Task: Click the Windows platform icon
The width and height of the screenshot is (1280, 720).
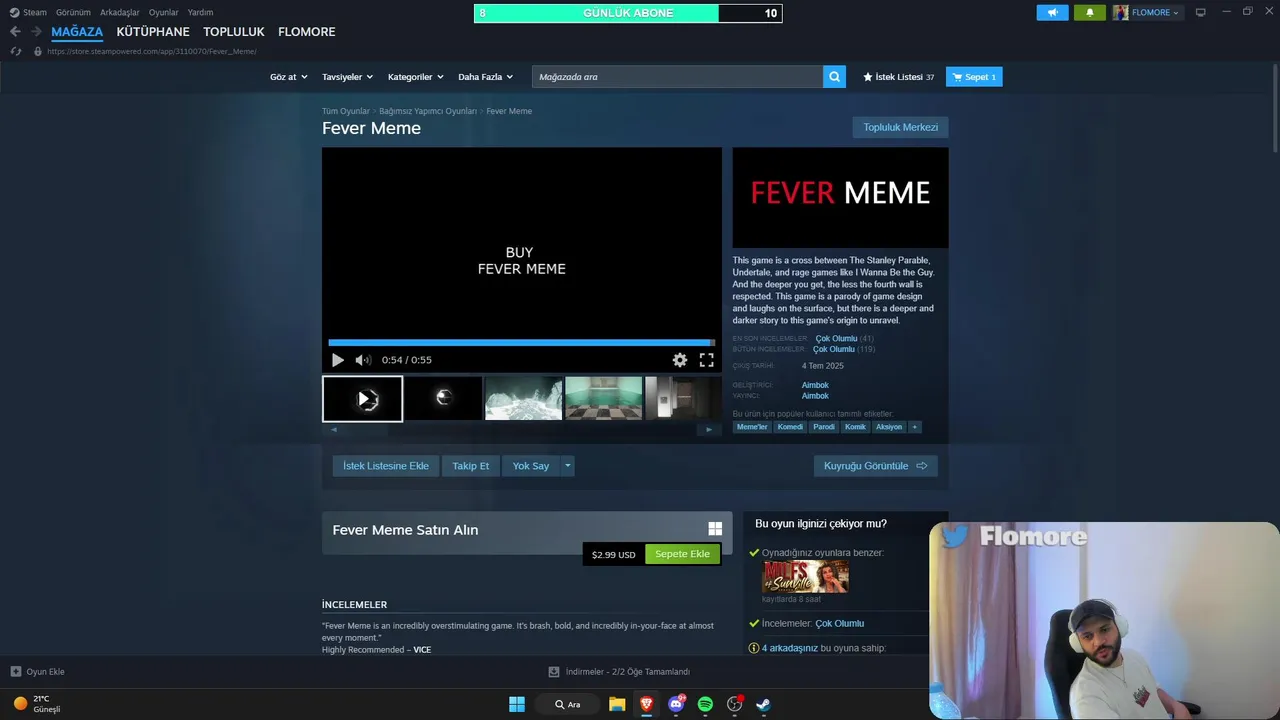Action: coord(715,529)
